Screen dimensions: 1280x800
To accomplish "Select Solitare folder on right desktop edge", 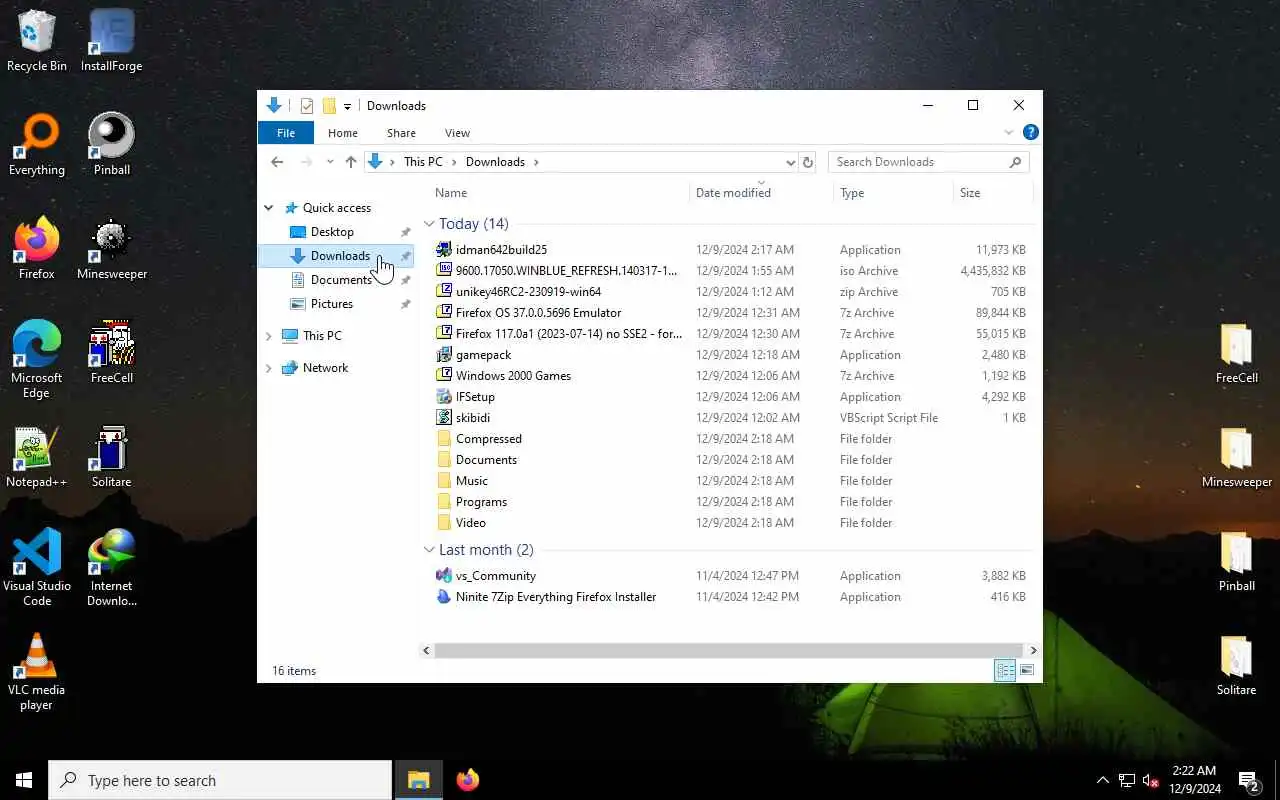I will (1237, 665).
